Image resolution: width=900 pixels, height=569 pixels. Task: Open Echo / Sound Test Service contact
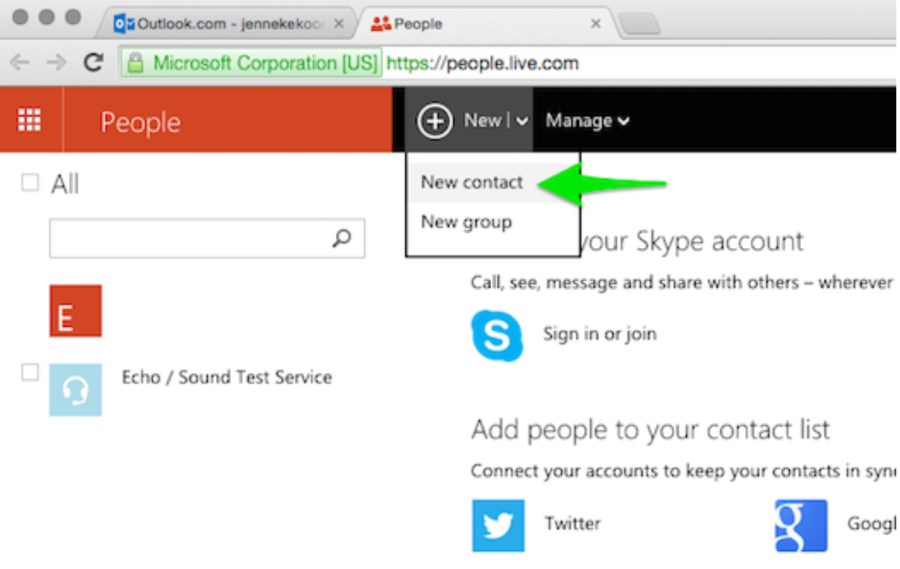pyautogui.click(x=227, y=377)
